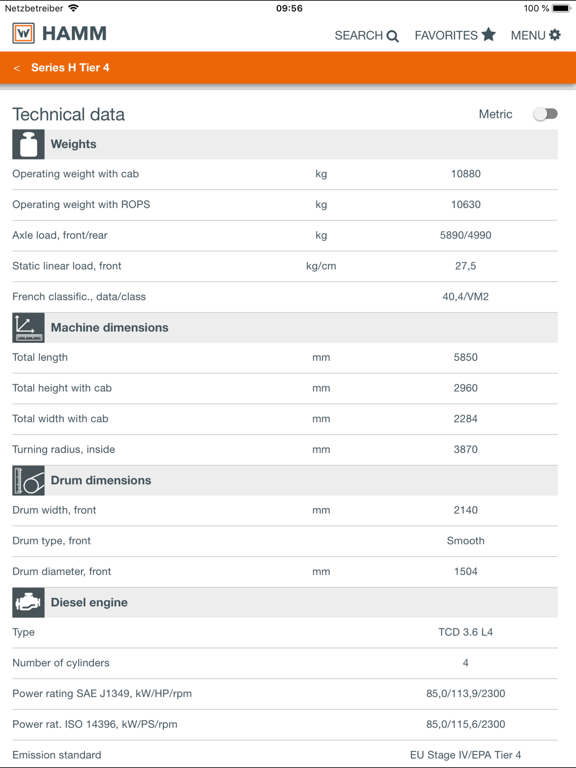Go back with the chevron arrow
This screenshot has height=768, width=576.
click(17, 68)
